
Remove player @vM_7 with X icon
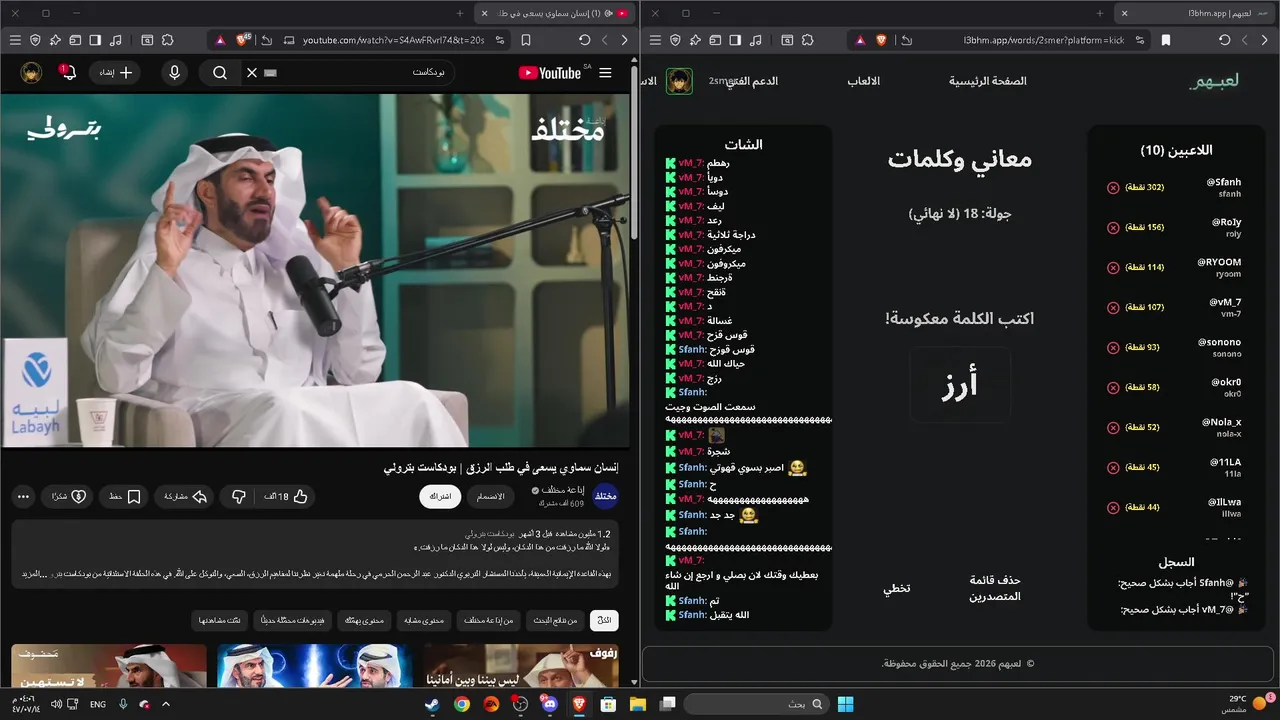(x=1113, y=308)
